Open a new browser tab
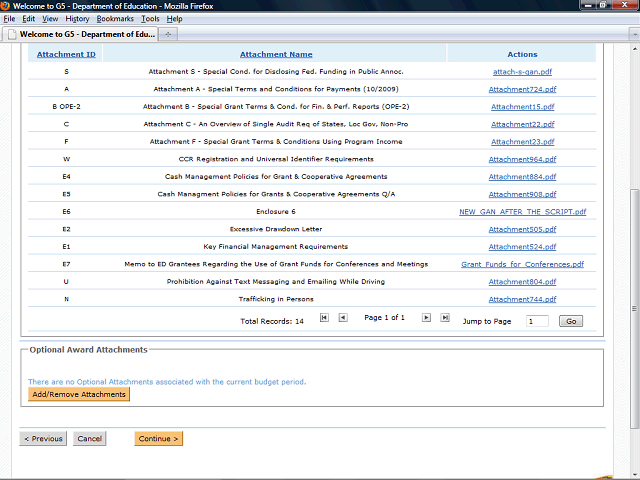 tap(168, 34)
